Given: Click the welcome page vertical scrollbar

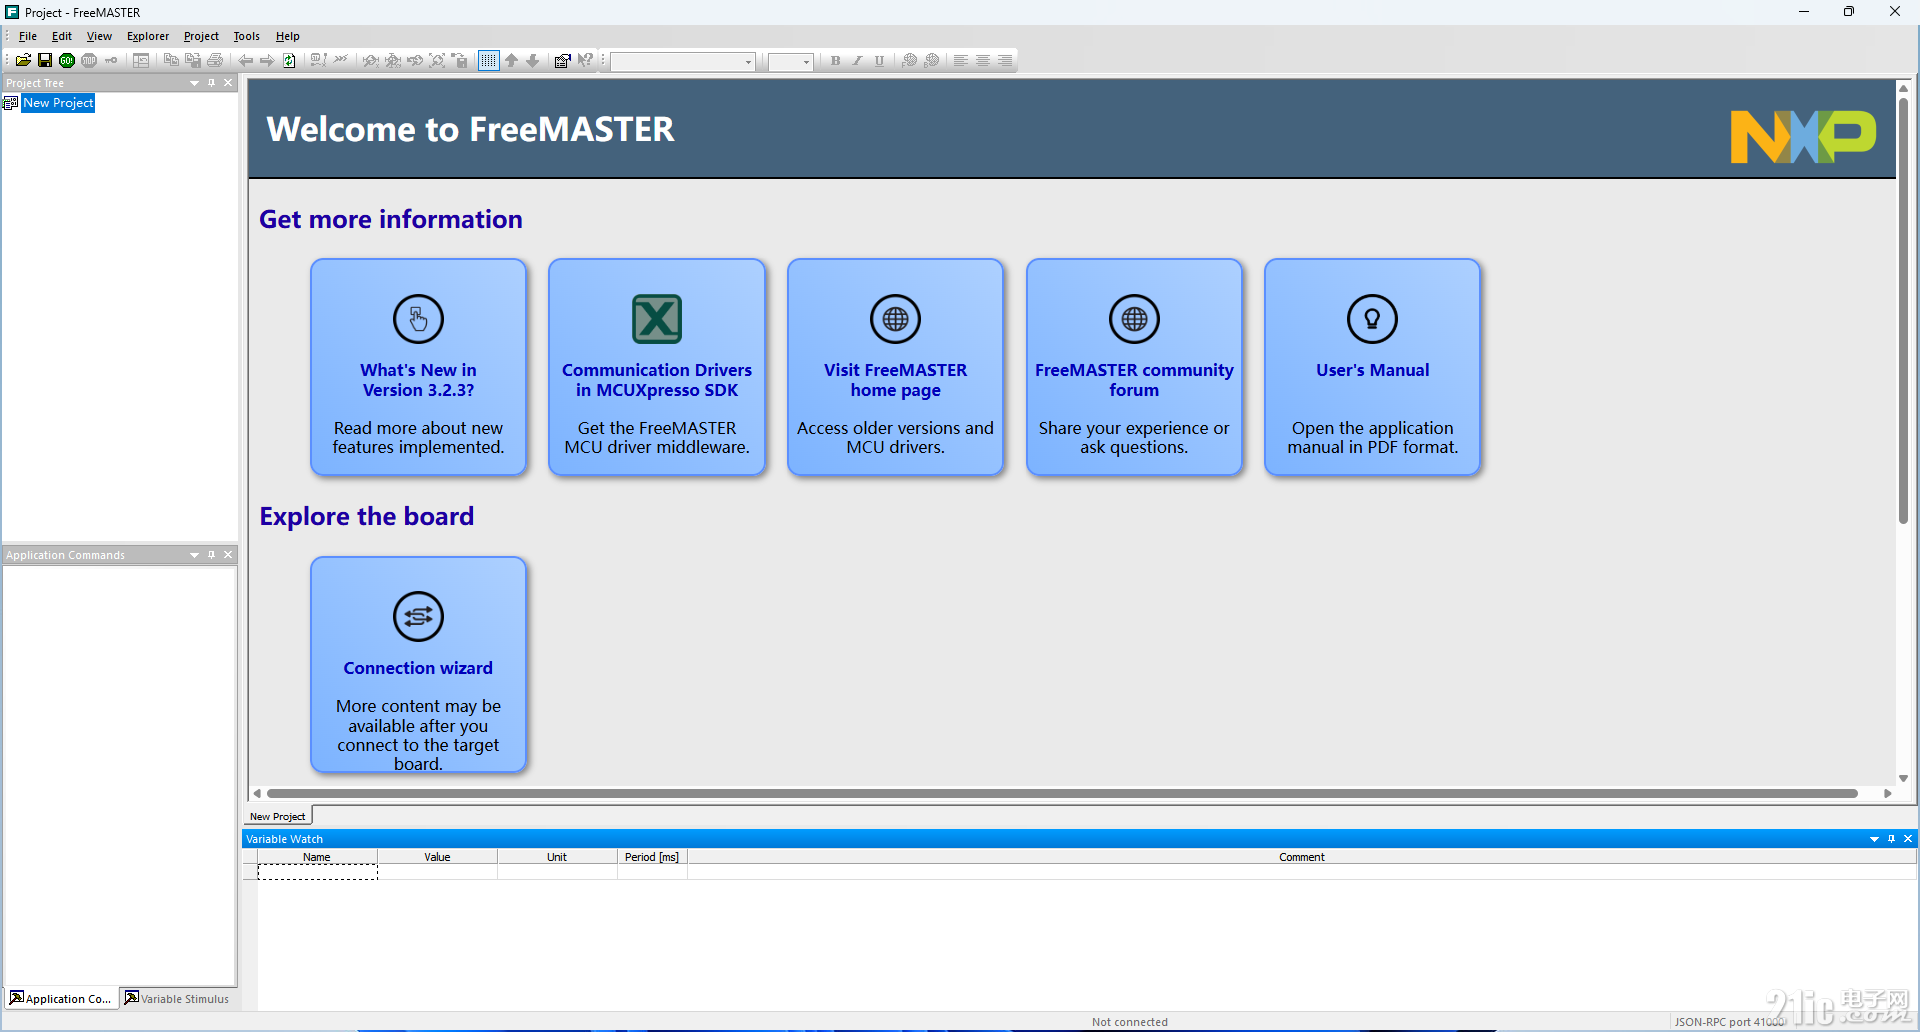Looking at the screenshot, I should (1903, 310).
